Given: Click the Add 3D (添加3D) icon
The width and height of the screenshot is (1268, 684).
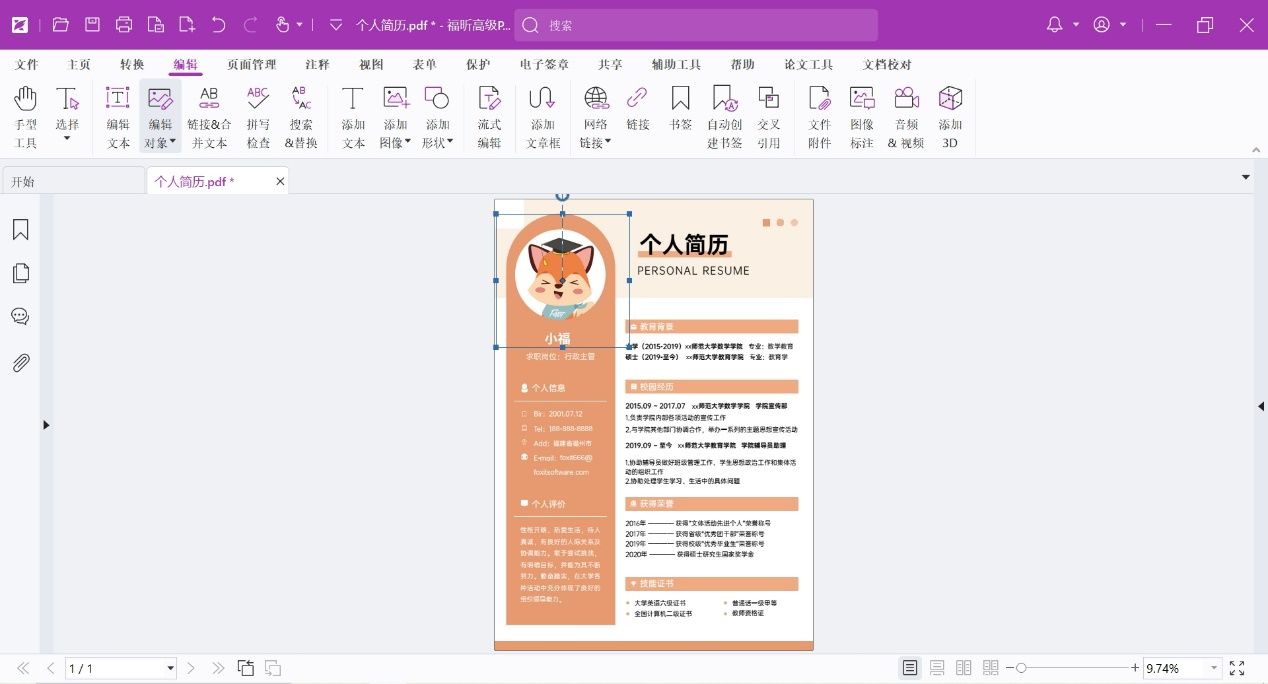Looking at the screenshot, I should click(950, 116).
